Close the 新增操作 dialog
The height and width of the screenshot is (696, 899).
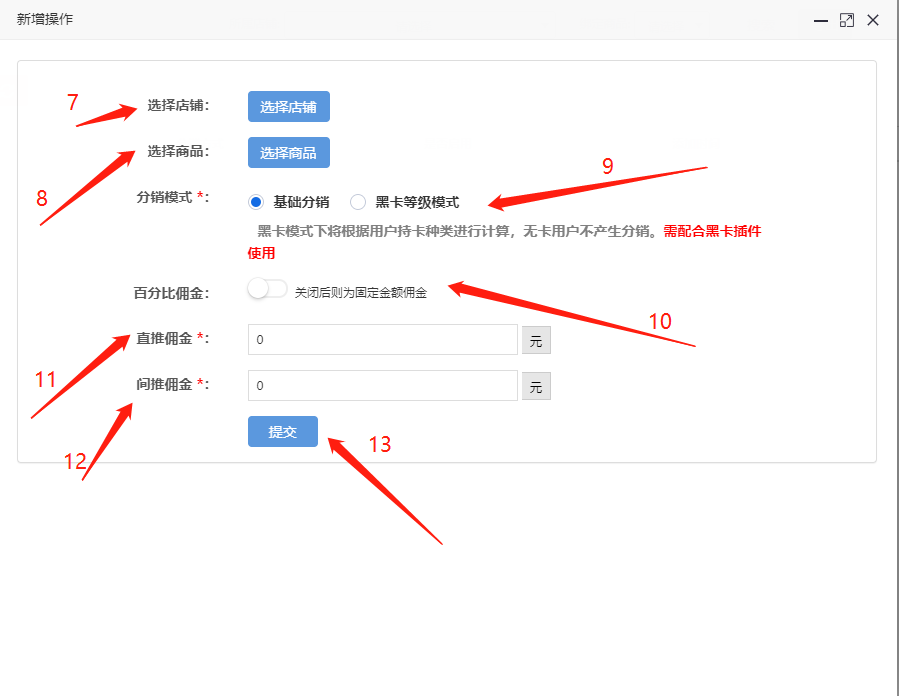click(873, 20)
